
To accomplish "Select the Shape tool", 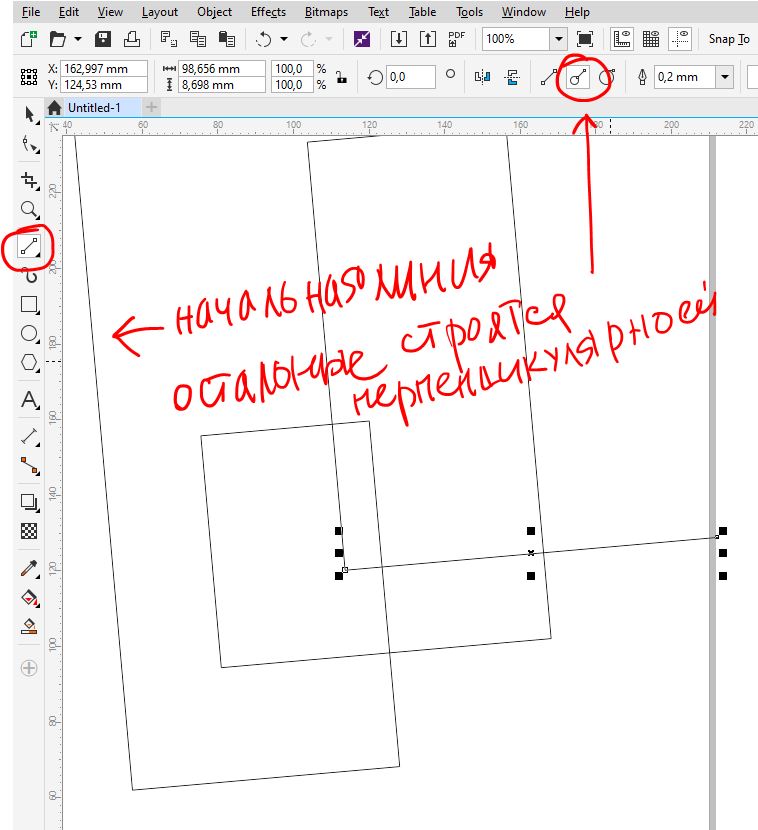I will point(29,143).
